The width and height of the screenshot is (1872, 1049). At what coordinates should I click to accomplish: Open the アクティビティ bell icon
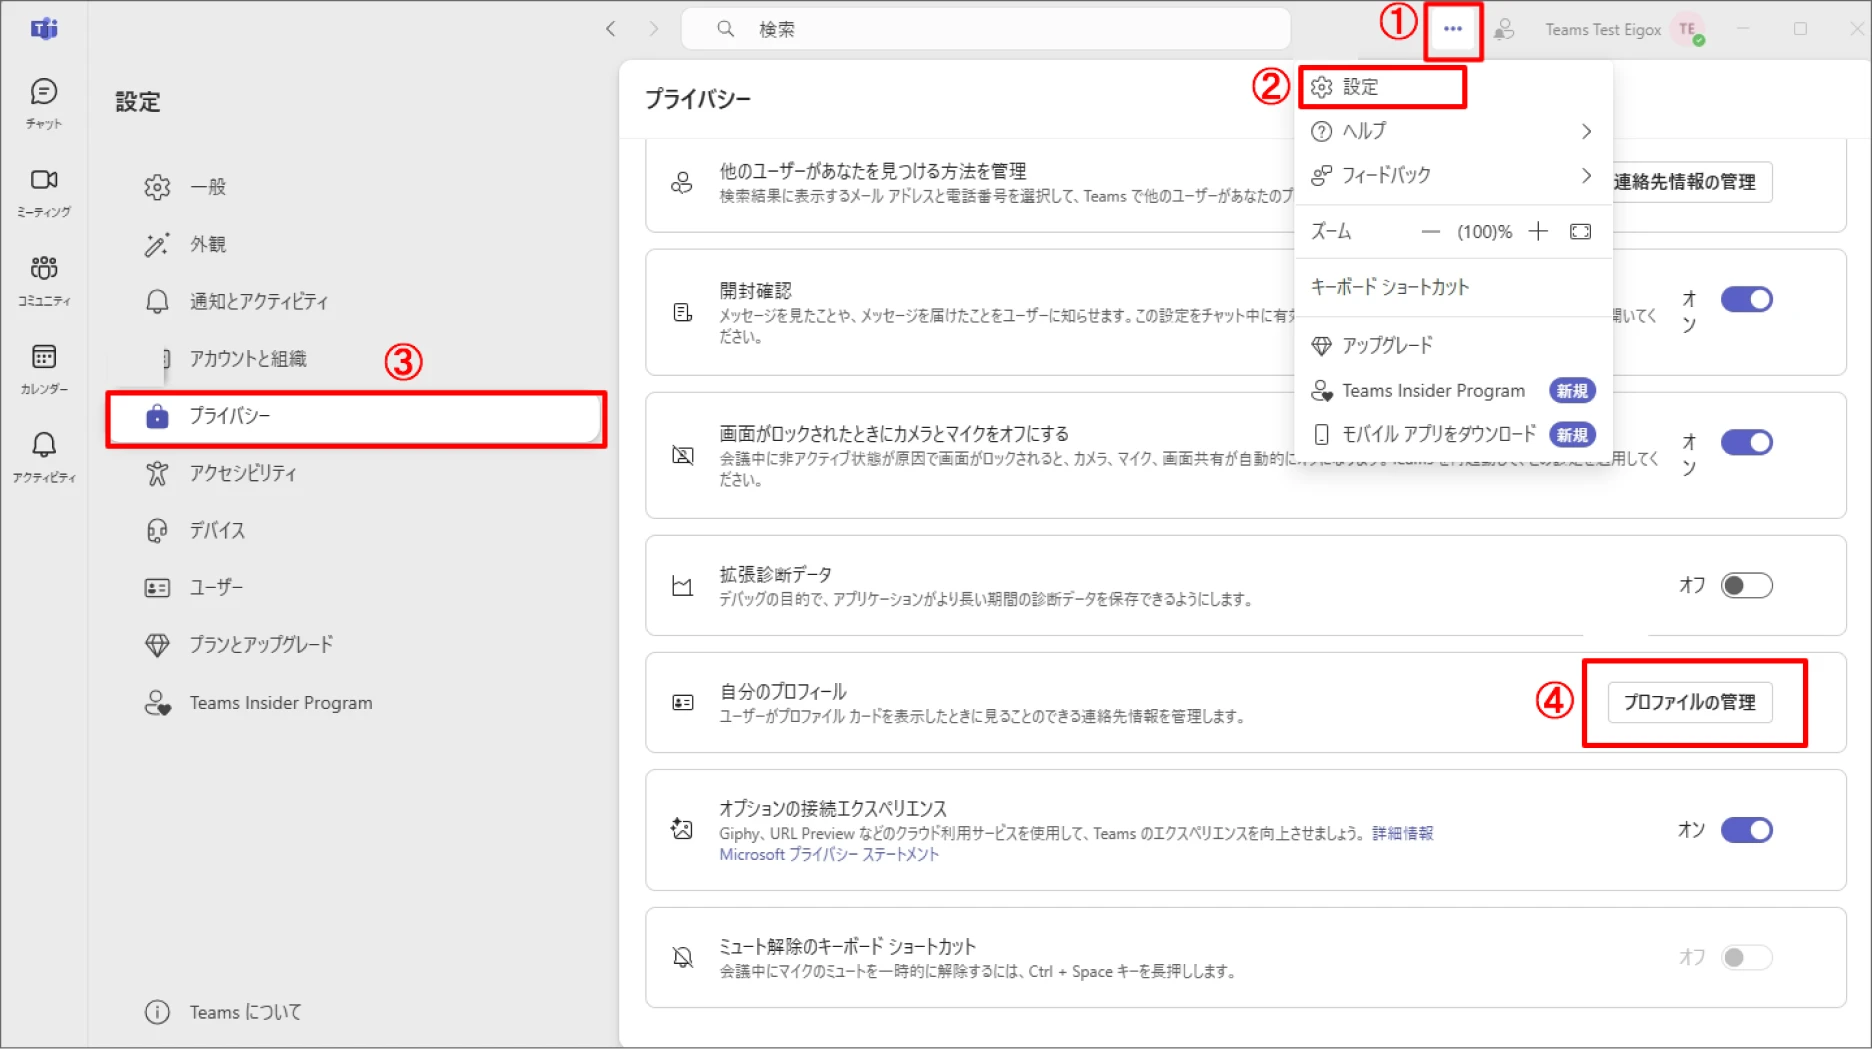coord(44,457)
